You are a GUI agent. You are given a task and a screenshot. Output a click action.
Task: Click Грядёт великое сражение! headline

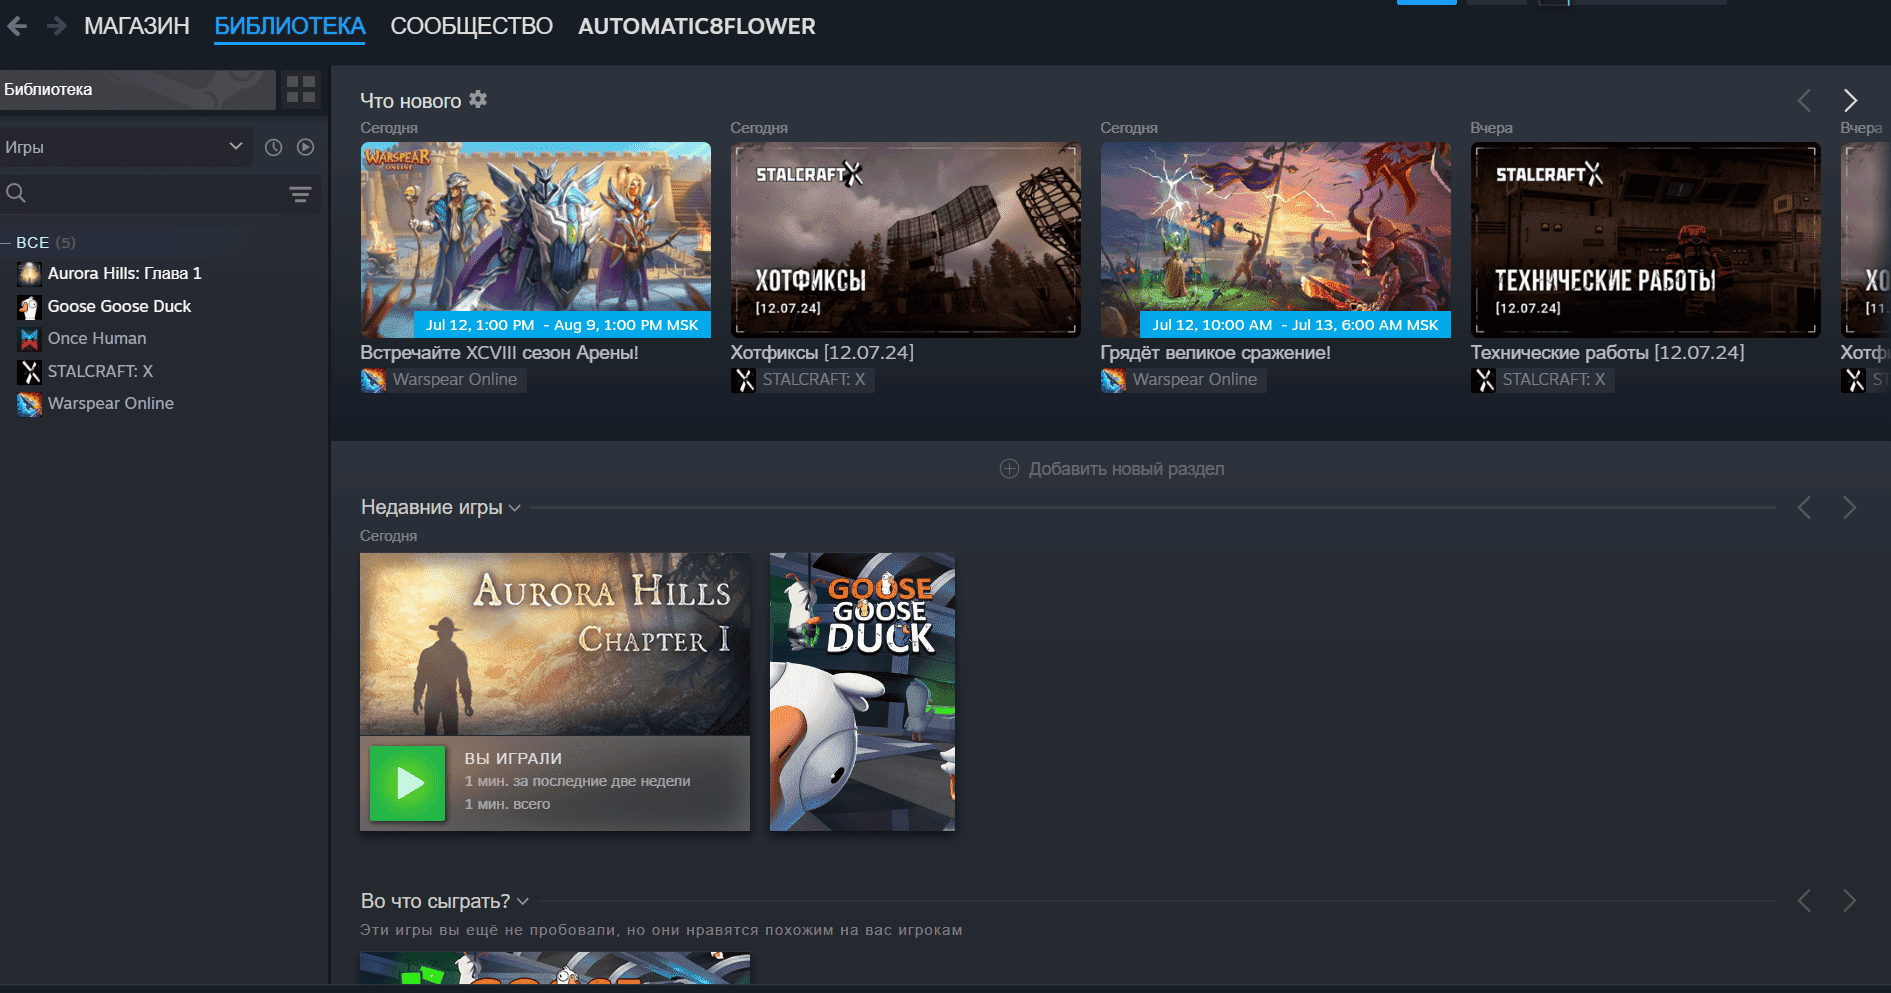[1216, 352]
